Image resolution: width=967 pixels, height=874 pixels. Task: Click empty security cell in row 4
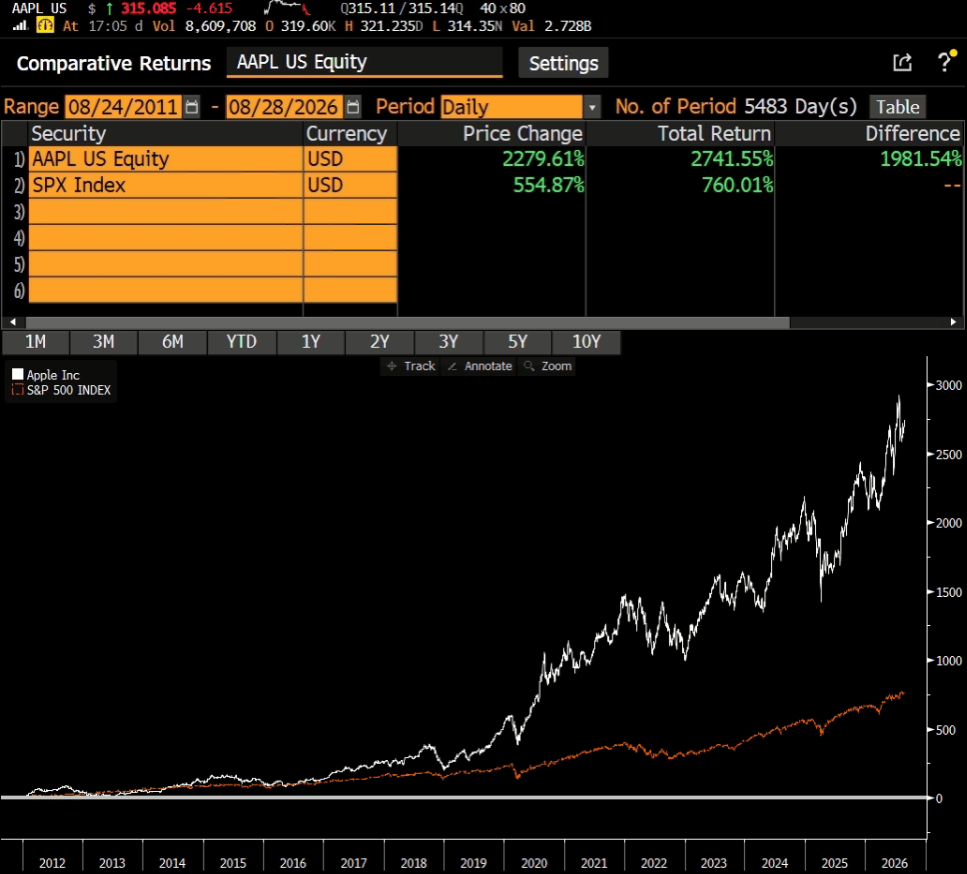pyautogui.click(x=165, y=237)
